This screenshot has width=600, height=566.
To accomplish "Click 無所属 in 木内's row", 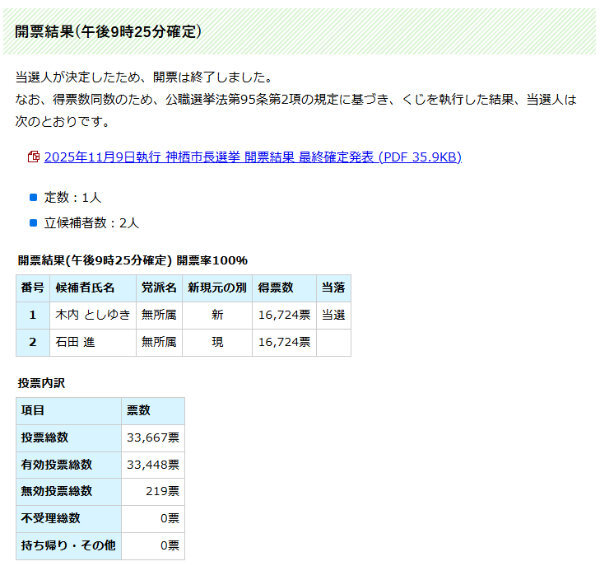I will pyautogui.click(x=159, y=315).
